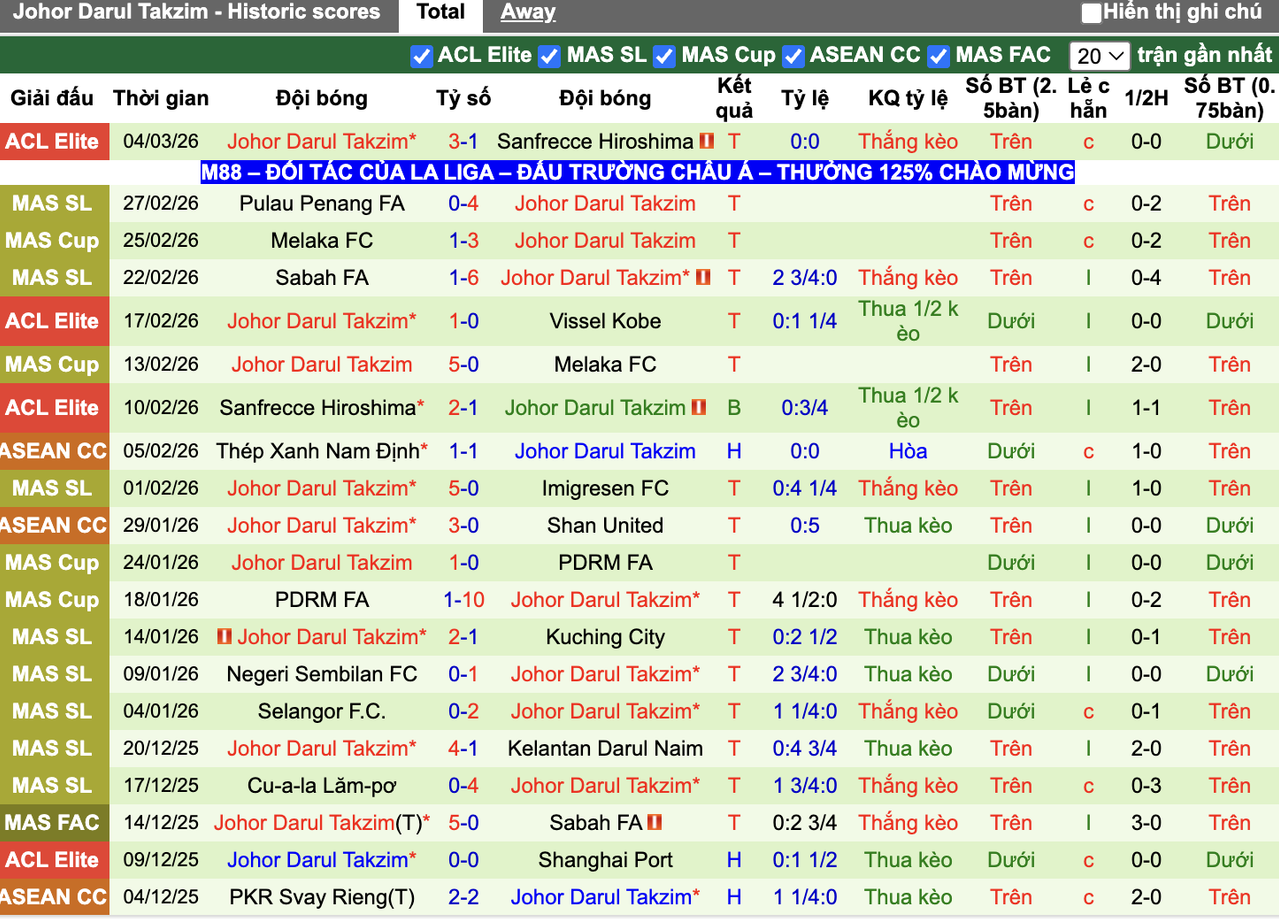Viewport: 1279px width, 922px height.
Task: Select the Thời gian column header
Action: coord(161,98)
